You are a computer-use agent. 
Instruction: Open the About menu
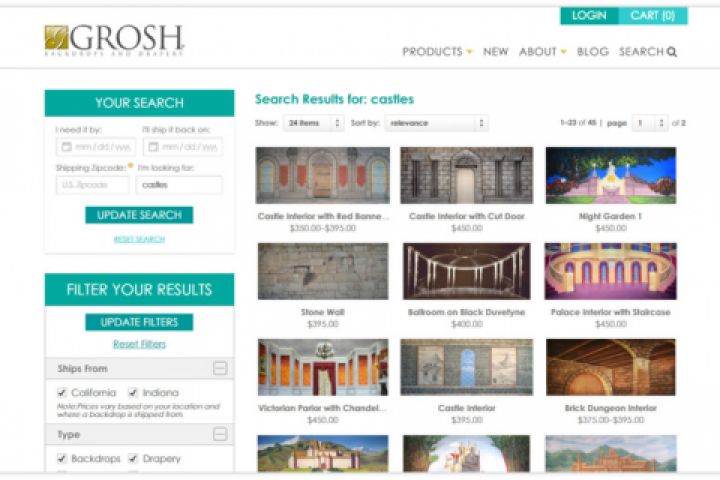543,52
